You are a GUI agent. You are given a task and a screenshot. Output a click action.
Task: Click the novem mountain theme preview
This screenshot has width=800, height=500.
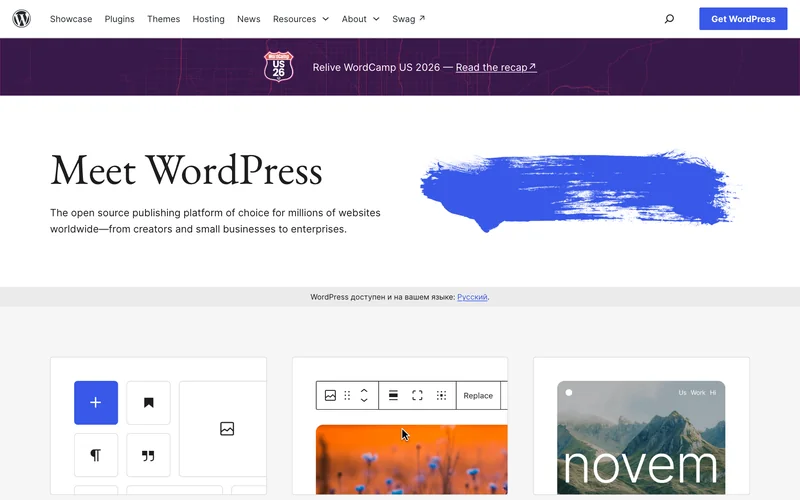click(641, 437)
